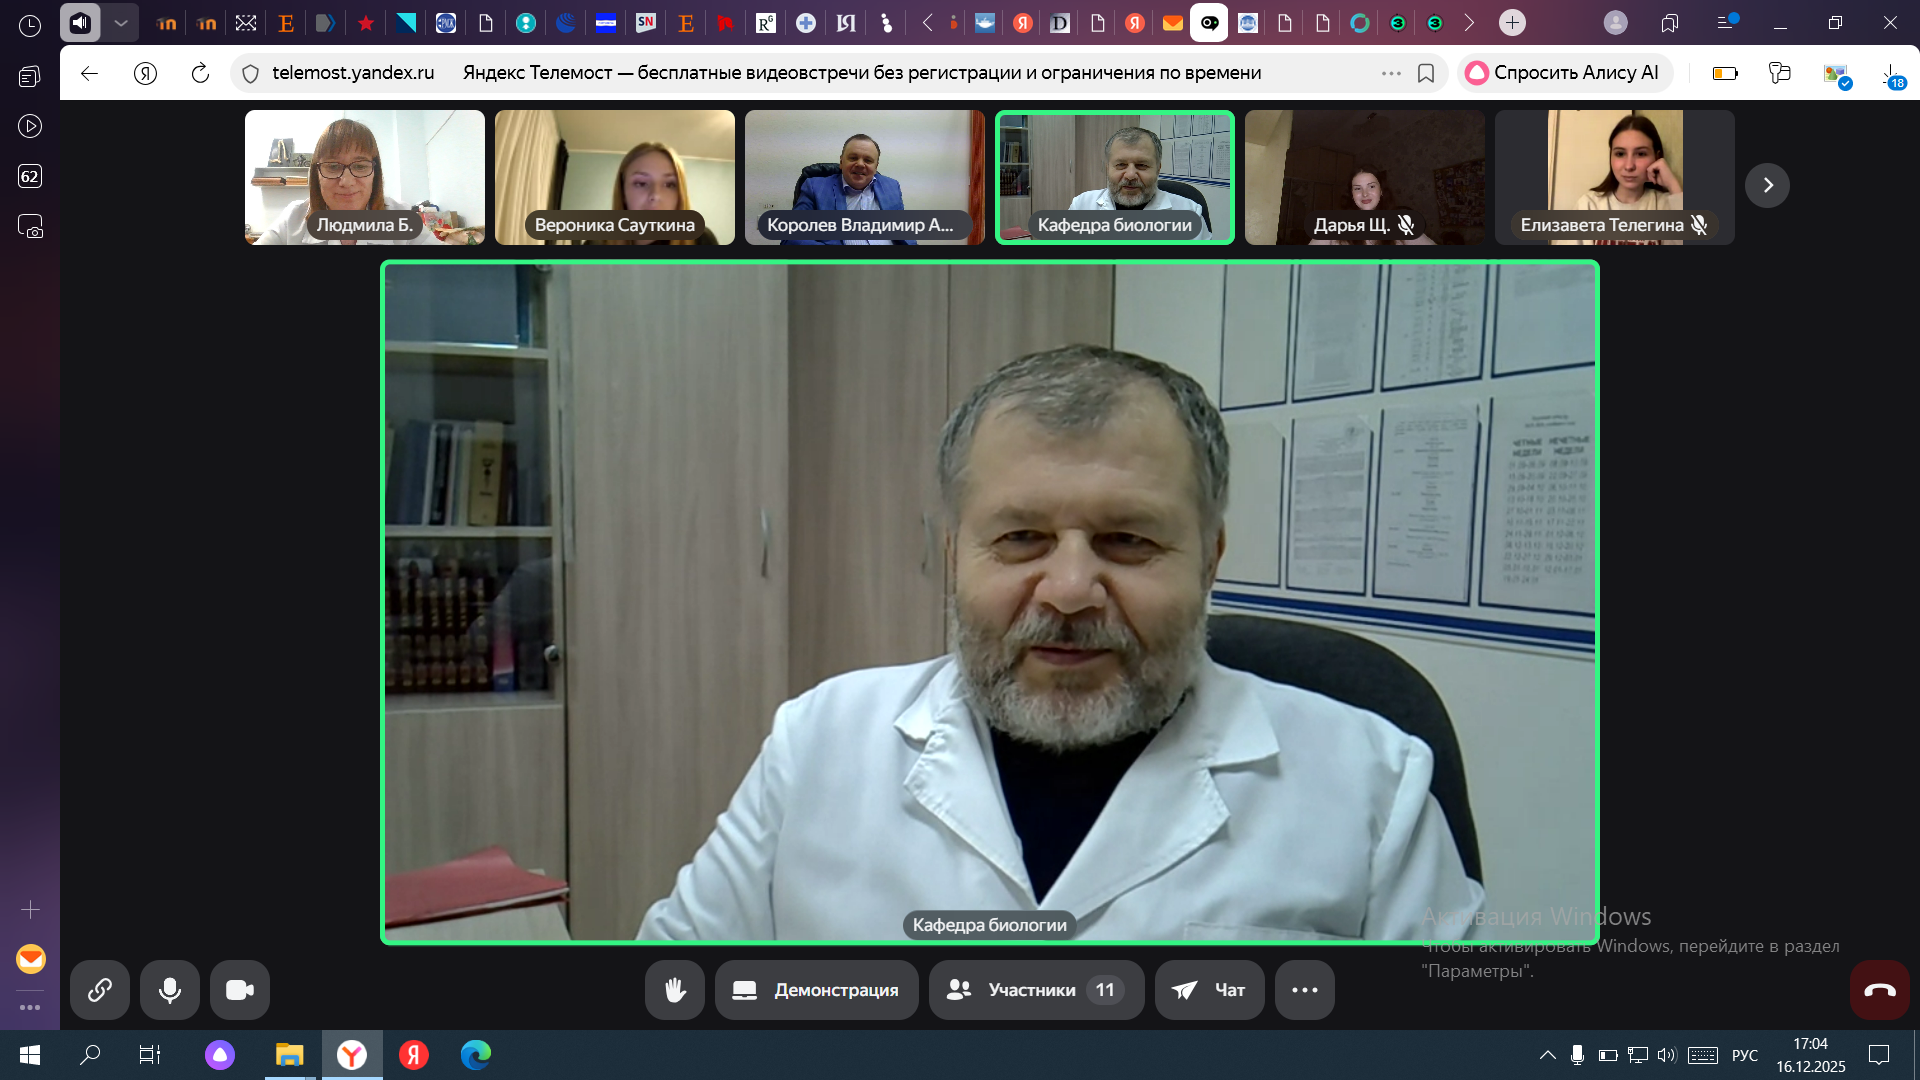Toggle the browser tab audio mute icon
1920x1080 pixels.
(80, 22)
